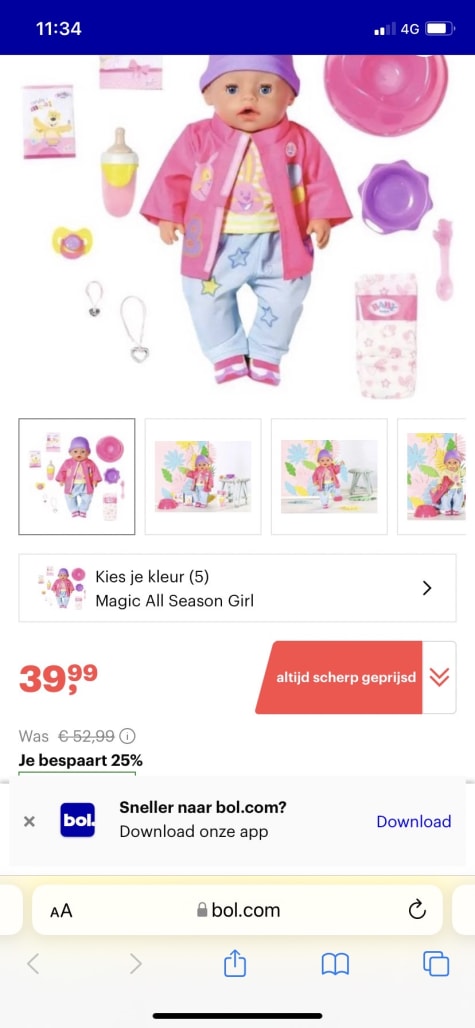
Task: Tap the chevron next to Magic All Season Girl
Action: point(427,588)
